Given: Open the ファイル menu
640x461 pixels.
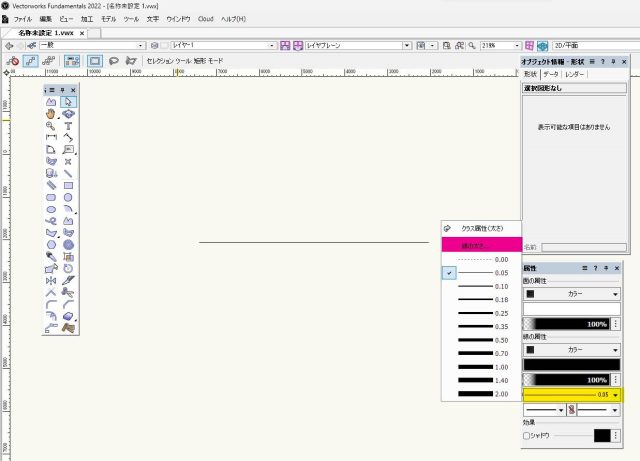Looking at the screenshot, I should (22, 19).
